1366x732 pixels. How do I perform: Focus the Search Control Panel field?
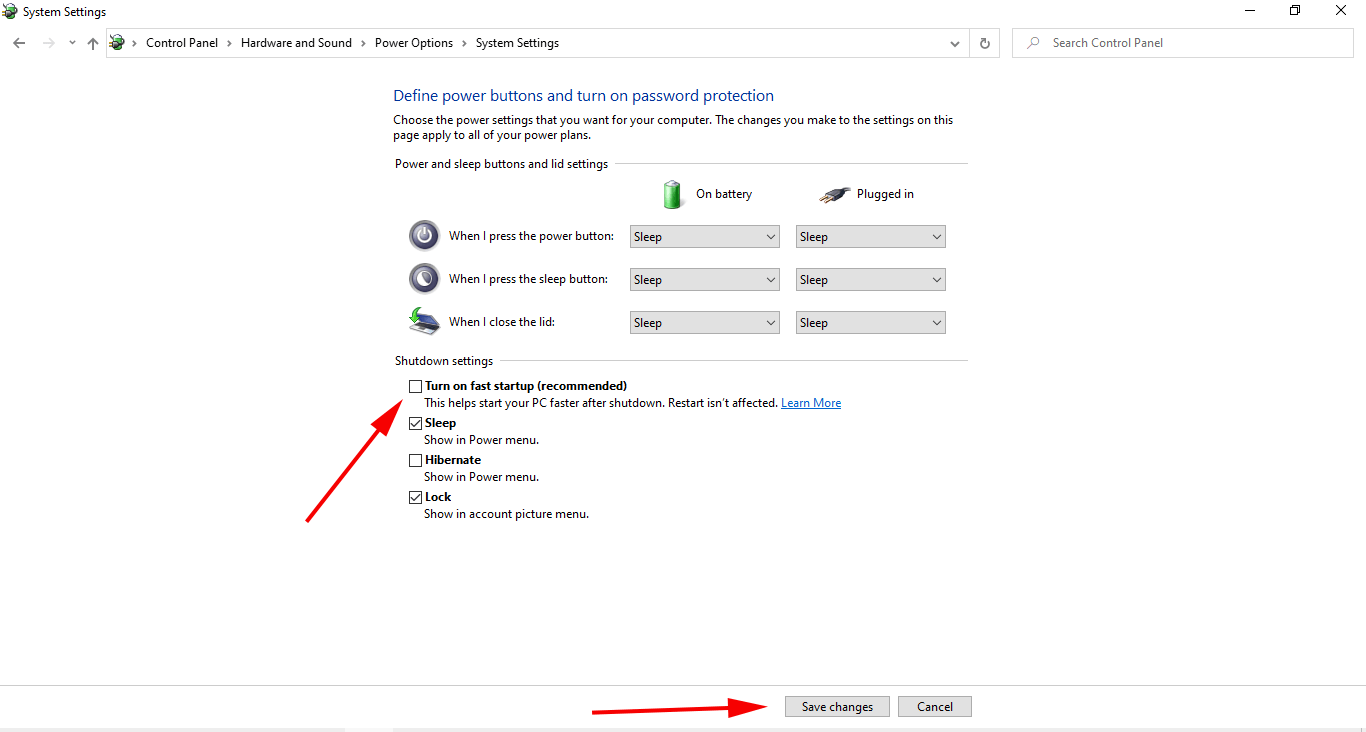click(1183, 43)
